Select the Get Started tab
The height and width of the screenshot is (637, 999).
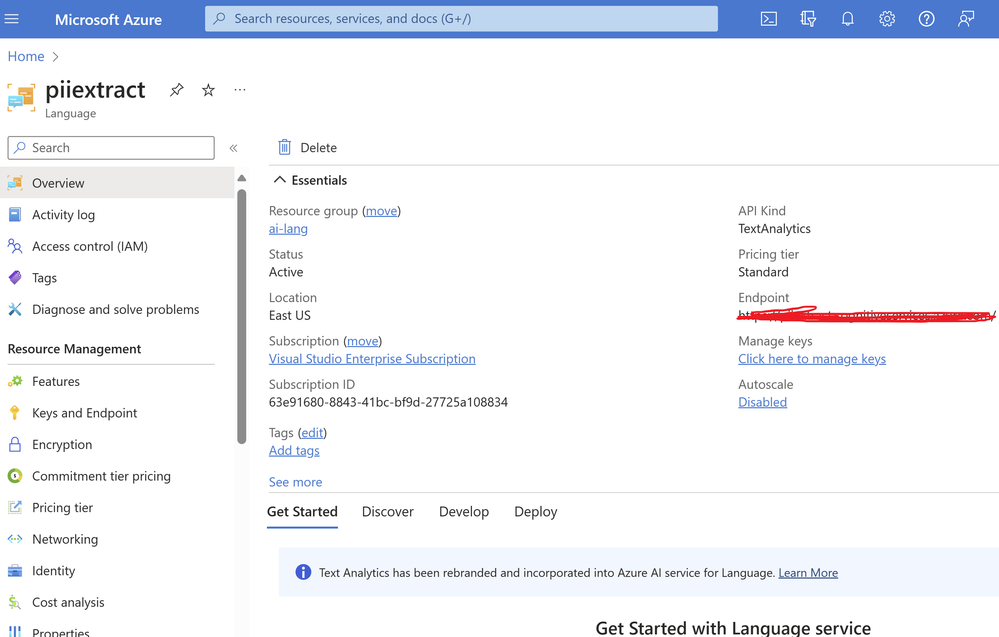click(x=302, y=512)
